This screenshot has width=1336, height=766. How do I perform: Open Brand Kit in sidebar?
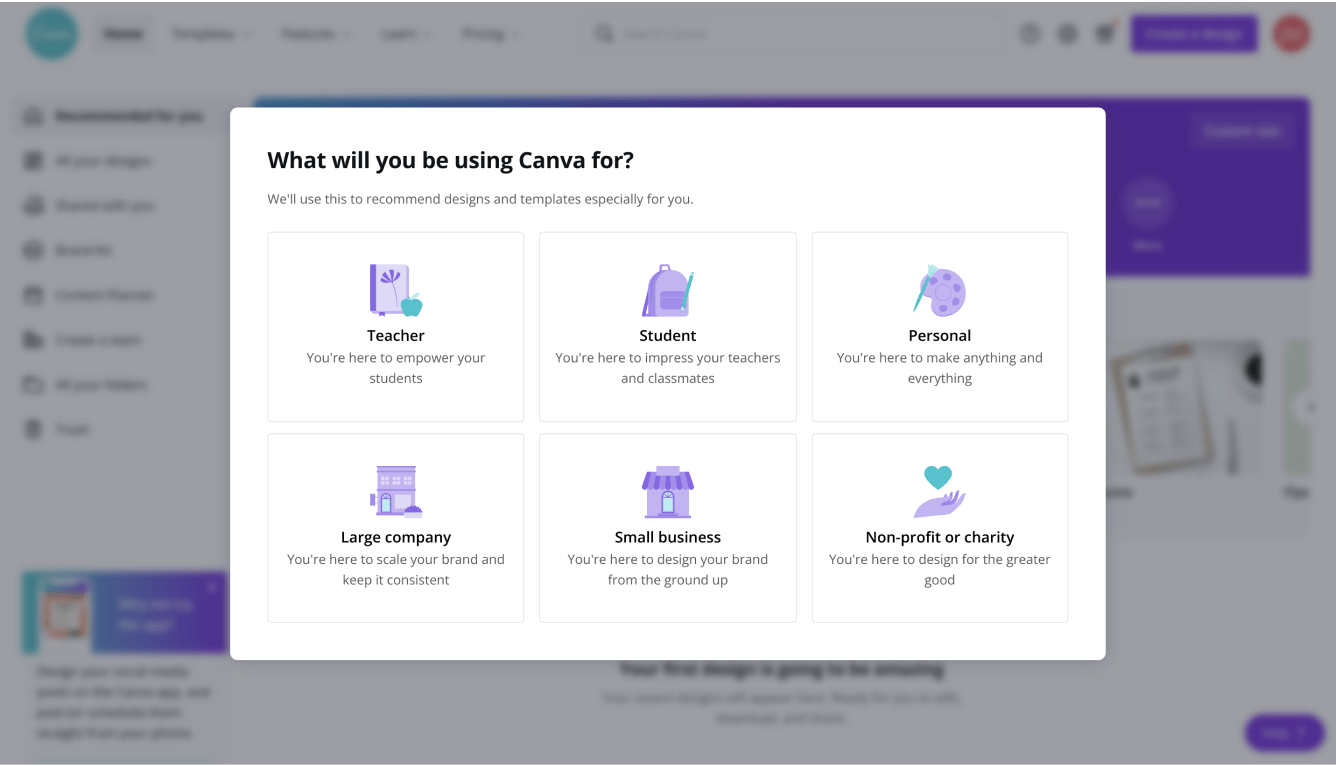pos(68,250)
